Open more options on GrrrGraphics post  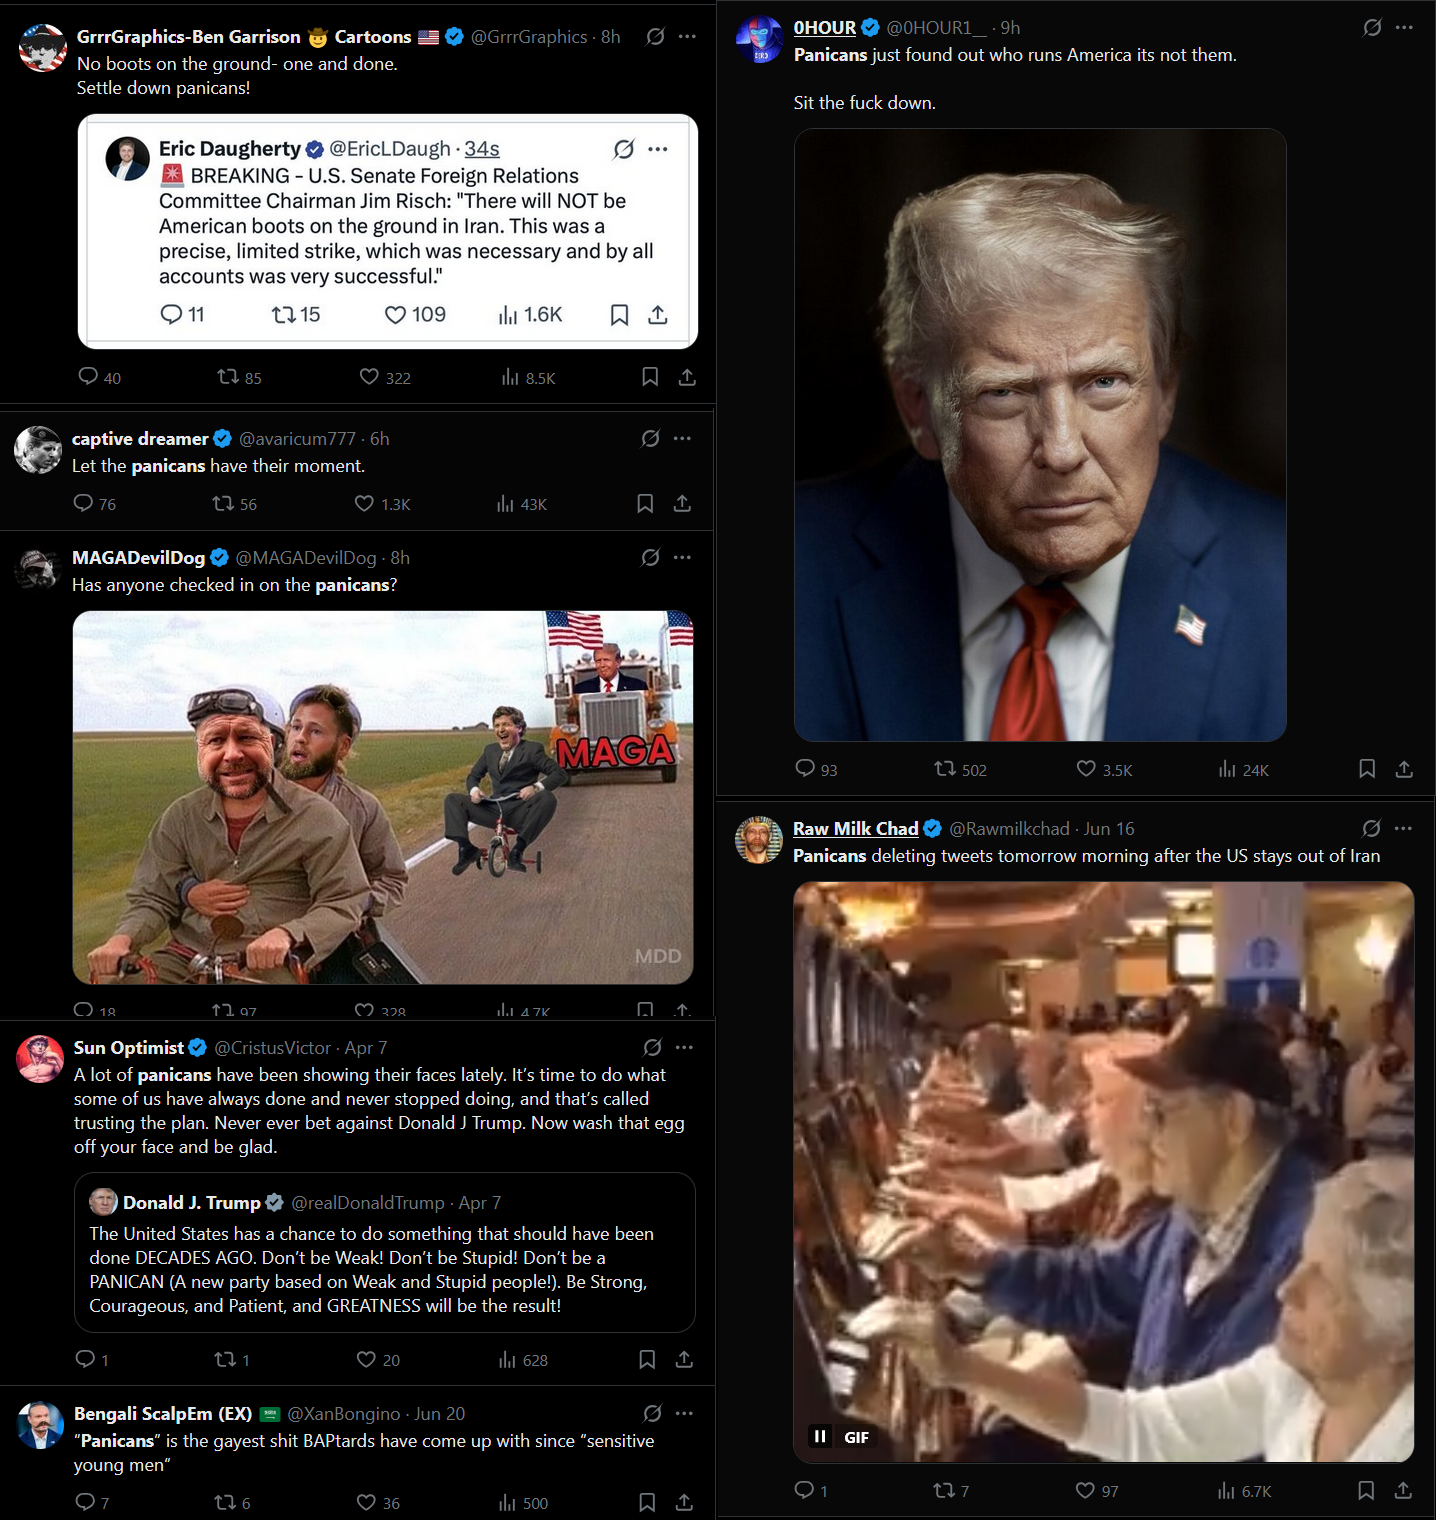pyautogui.click(x=687, y=36)
